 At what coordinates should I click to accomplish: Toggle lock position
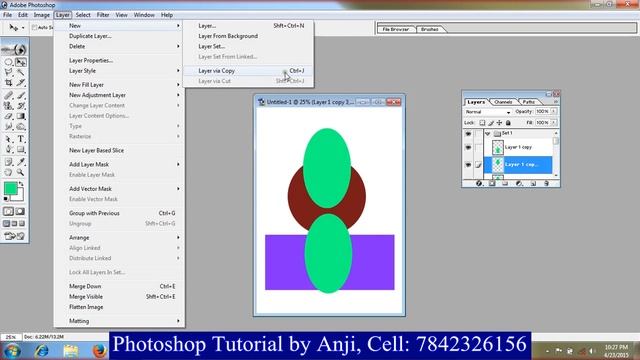click(499, 123)
